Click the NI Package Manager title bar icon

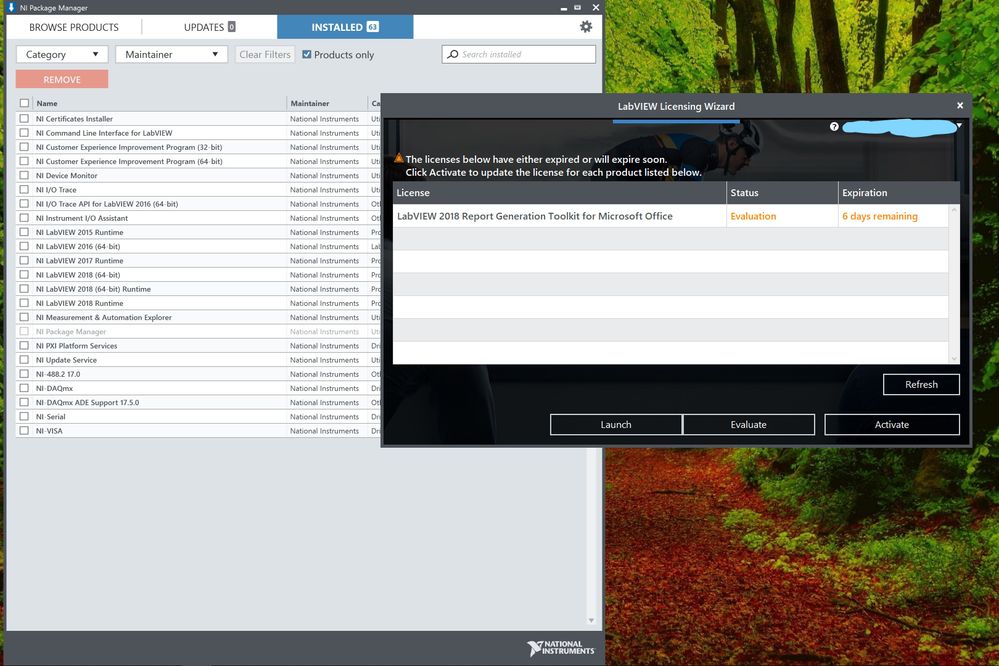(11, 7)
